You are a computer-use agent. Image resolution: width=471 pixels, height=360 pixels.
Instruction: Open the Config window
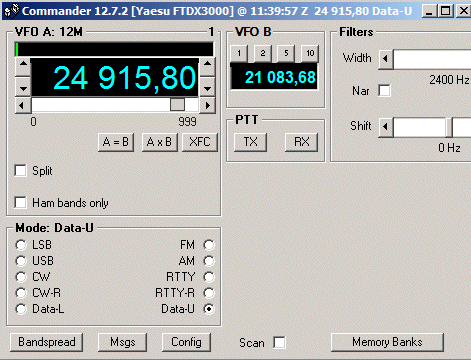[x=186, y=342]
